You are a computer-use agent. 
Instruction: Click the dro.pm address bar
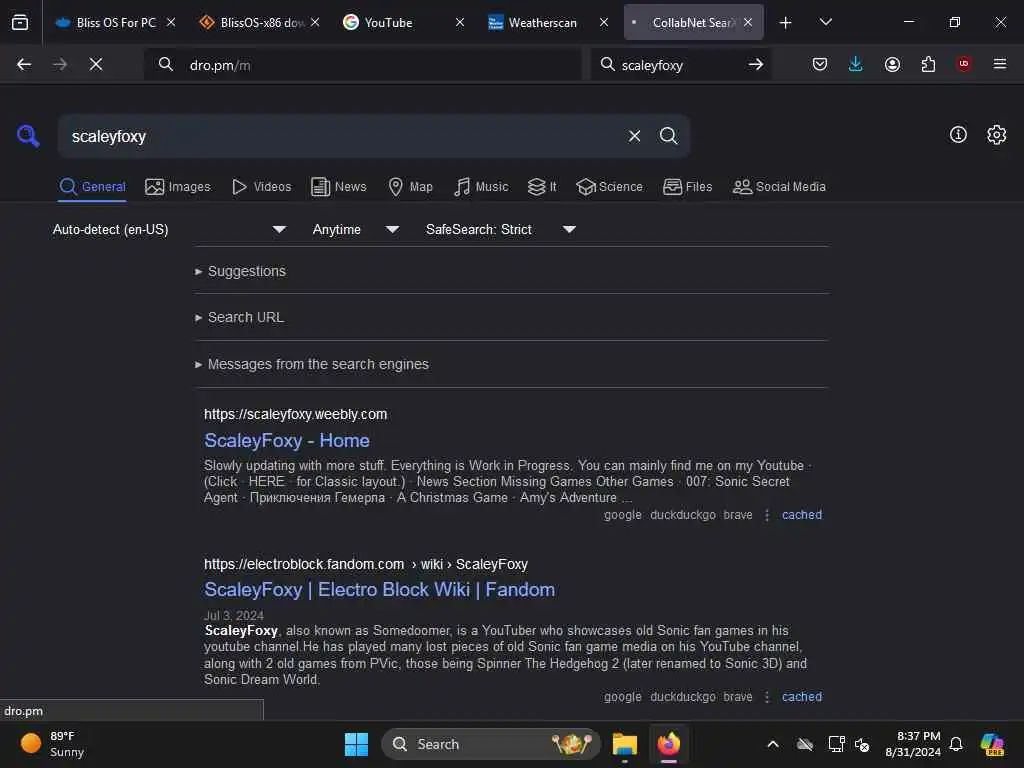coord(362,64)
